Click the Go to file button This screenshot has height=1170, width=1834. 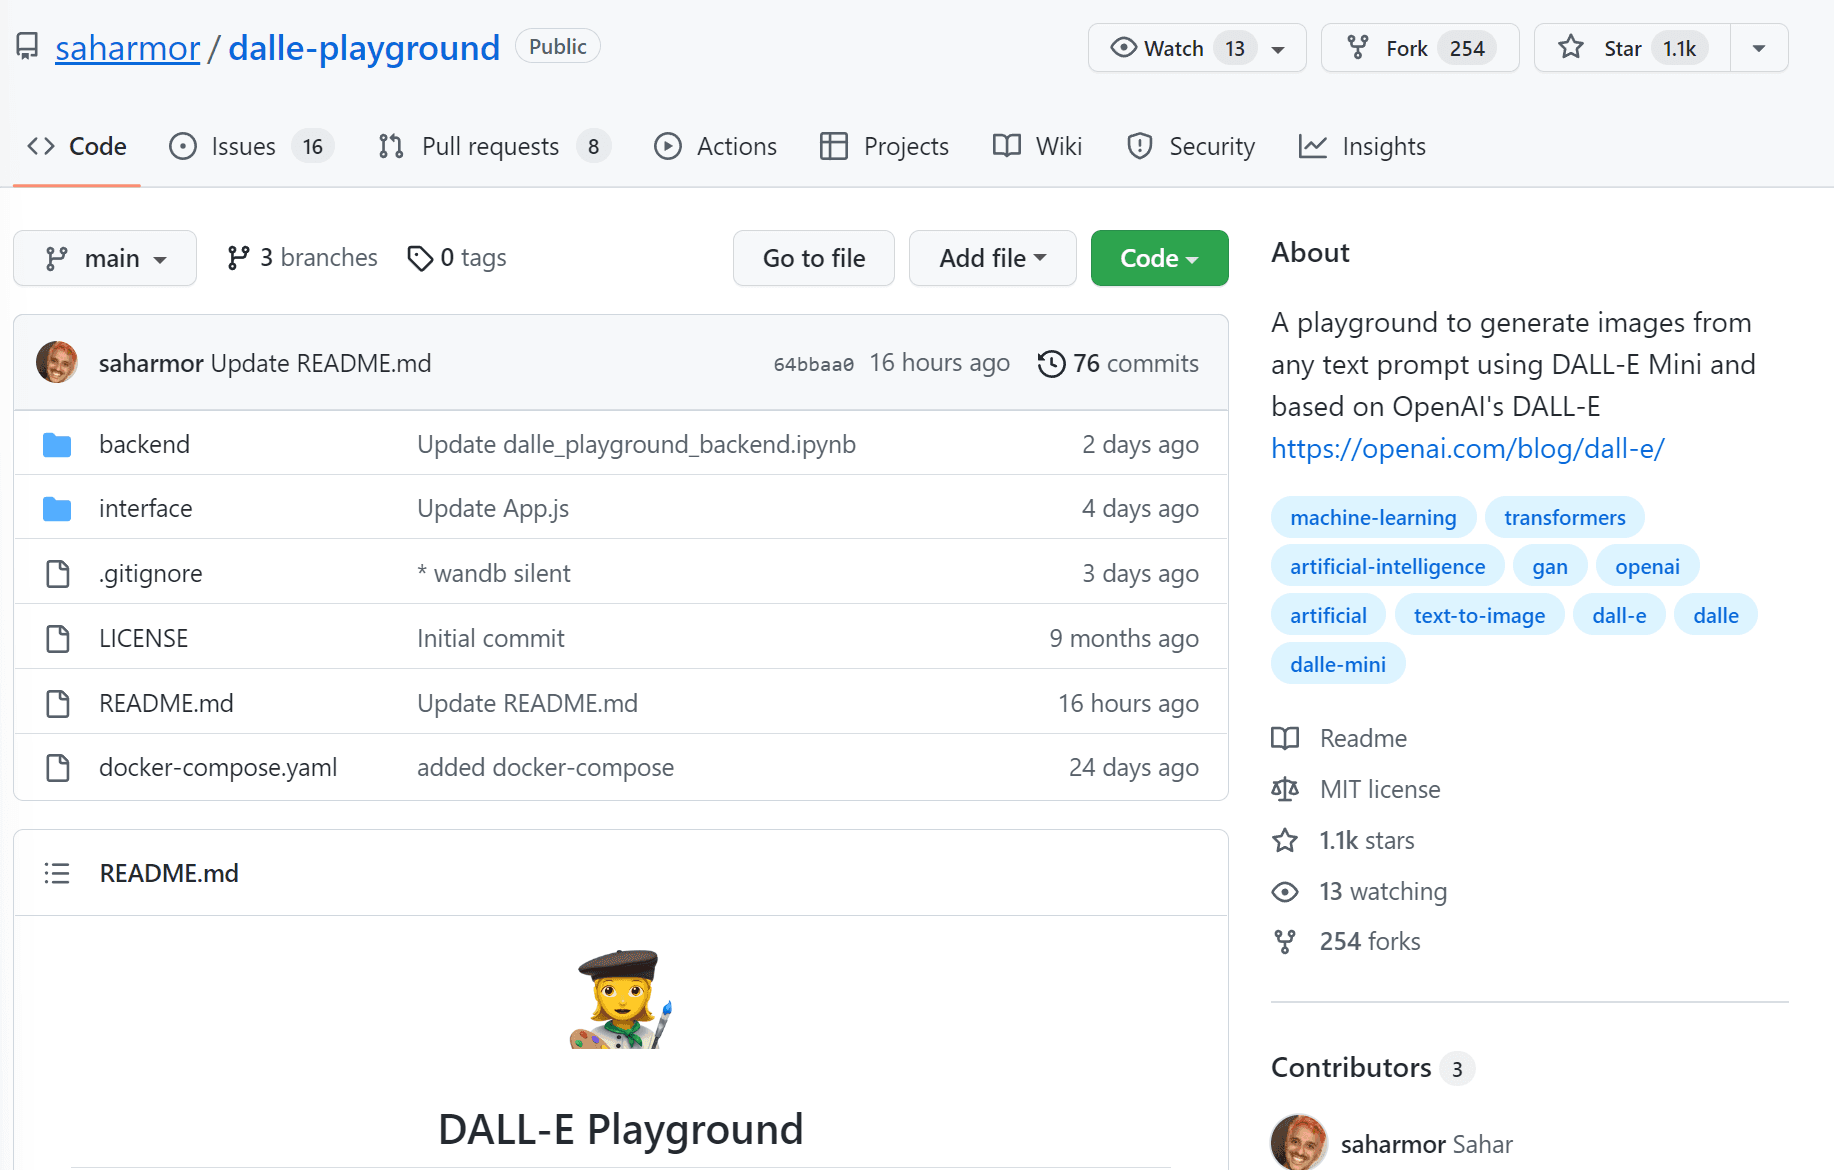[x=813, y=258]
